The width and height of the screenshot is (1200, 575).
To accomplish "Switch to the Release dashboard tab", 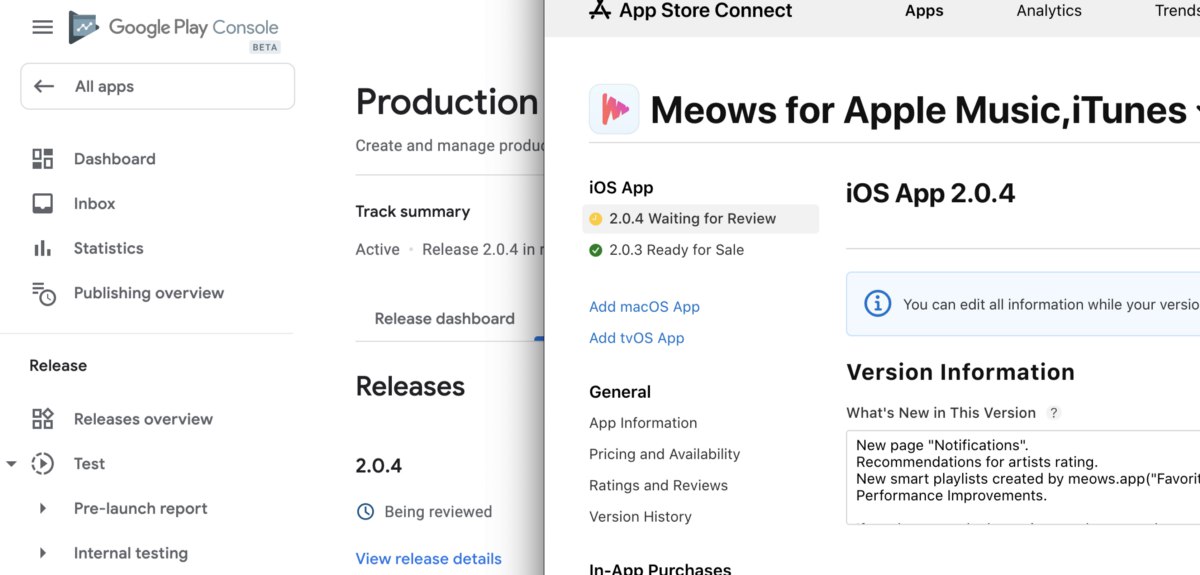I will (444, 319).
